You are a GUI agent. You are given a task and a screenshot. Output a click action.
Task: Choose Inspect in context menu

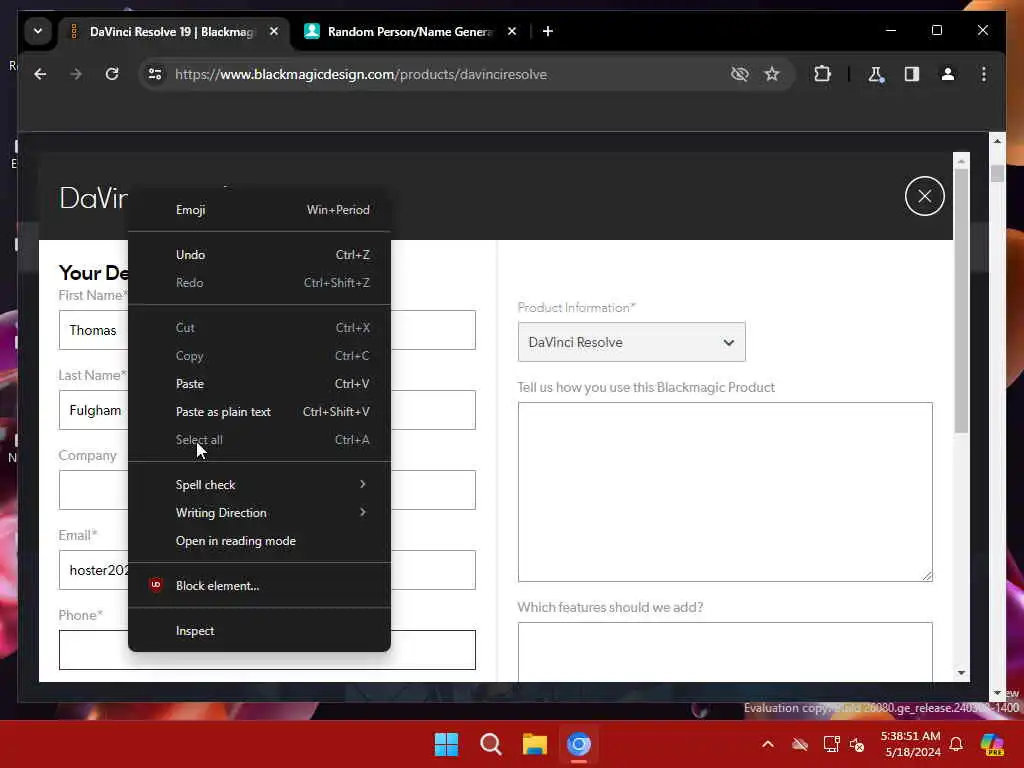(259, 631)
